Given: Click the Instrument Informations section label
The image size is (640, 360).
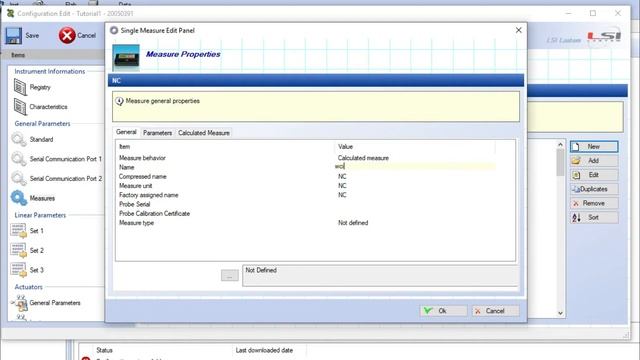Looking at the screenshot, I should (x=50, y=71).
